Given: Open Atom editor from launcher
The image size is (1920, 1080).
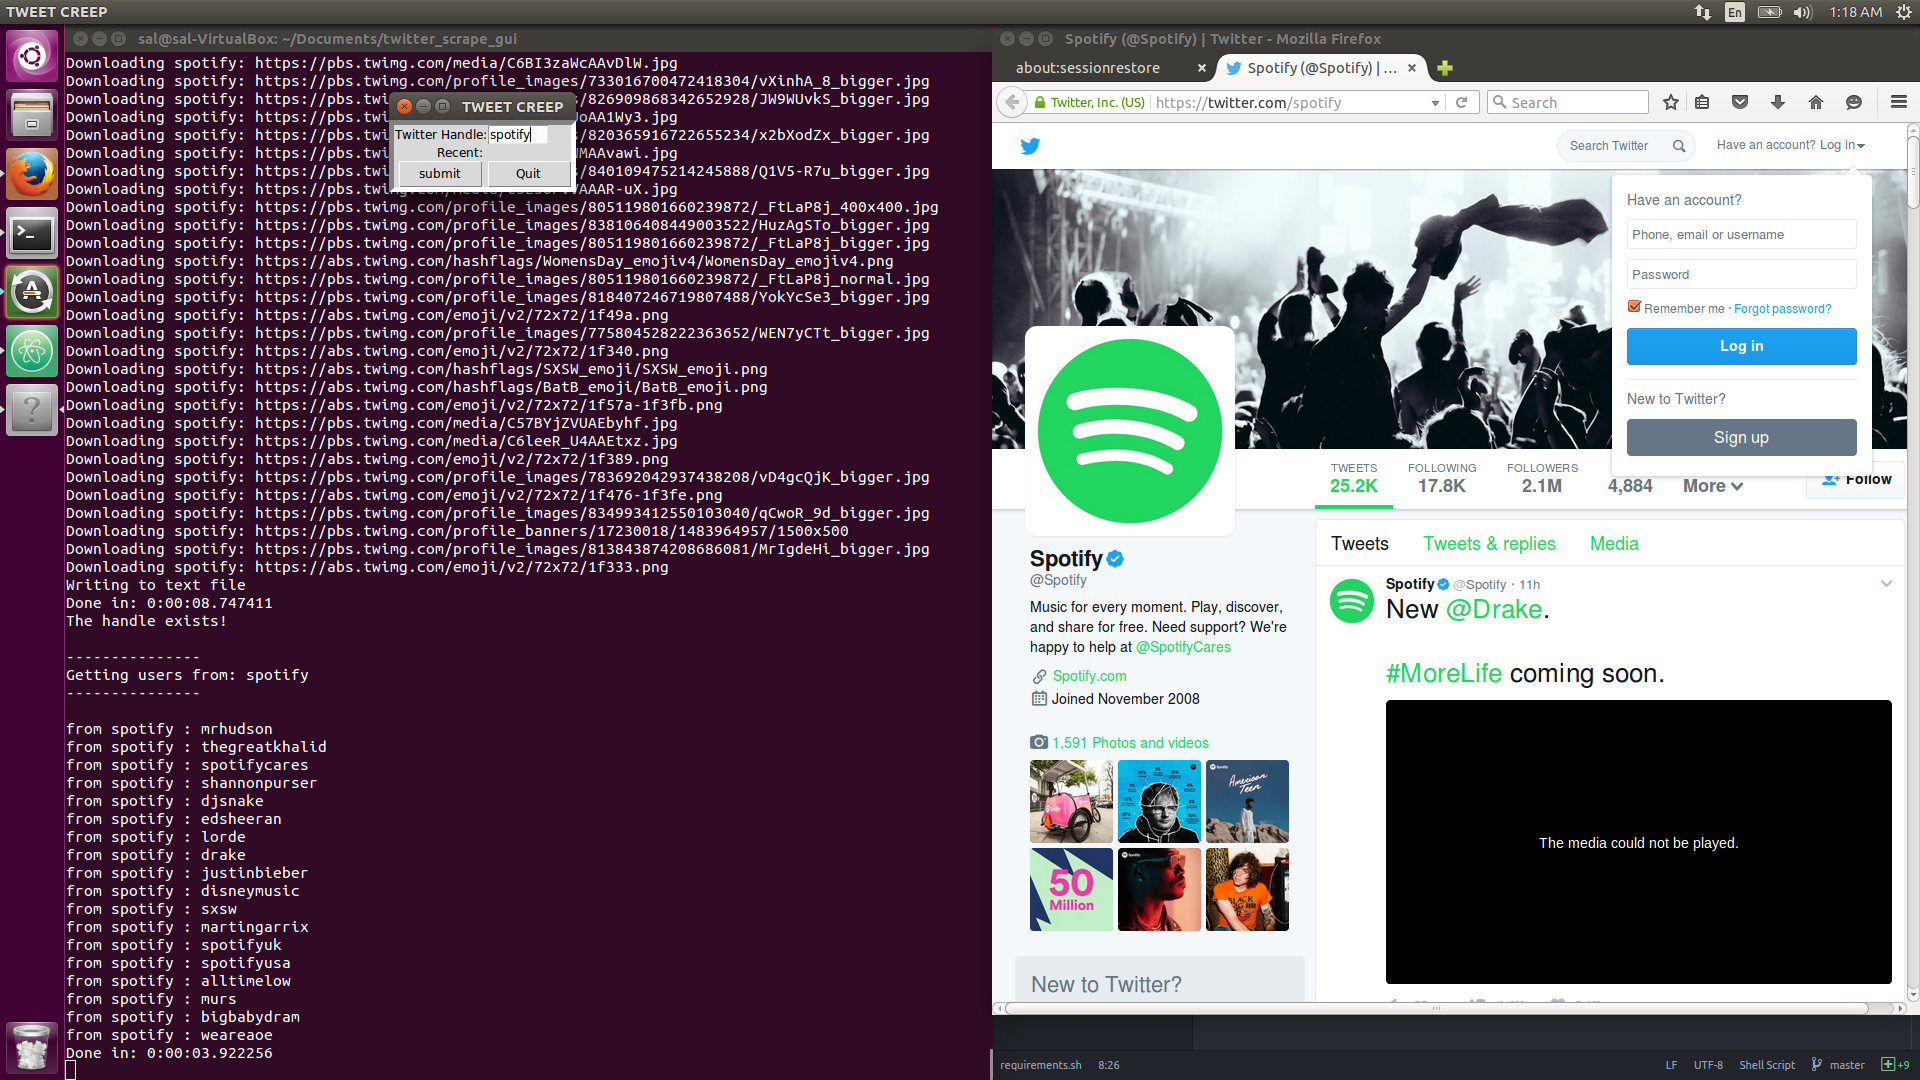Looking at the screenshot, I should (32, 351).
